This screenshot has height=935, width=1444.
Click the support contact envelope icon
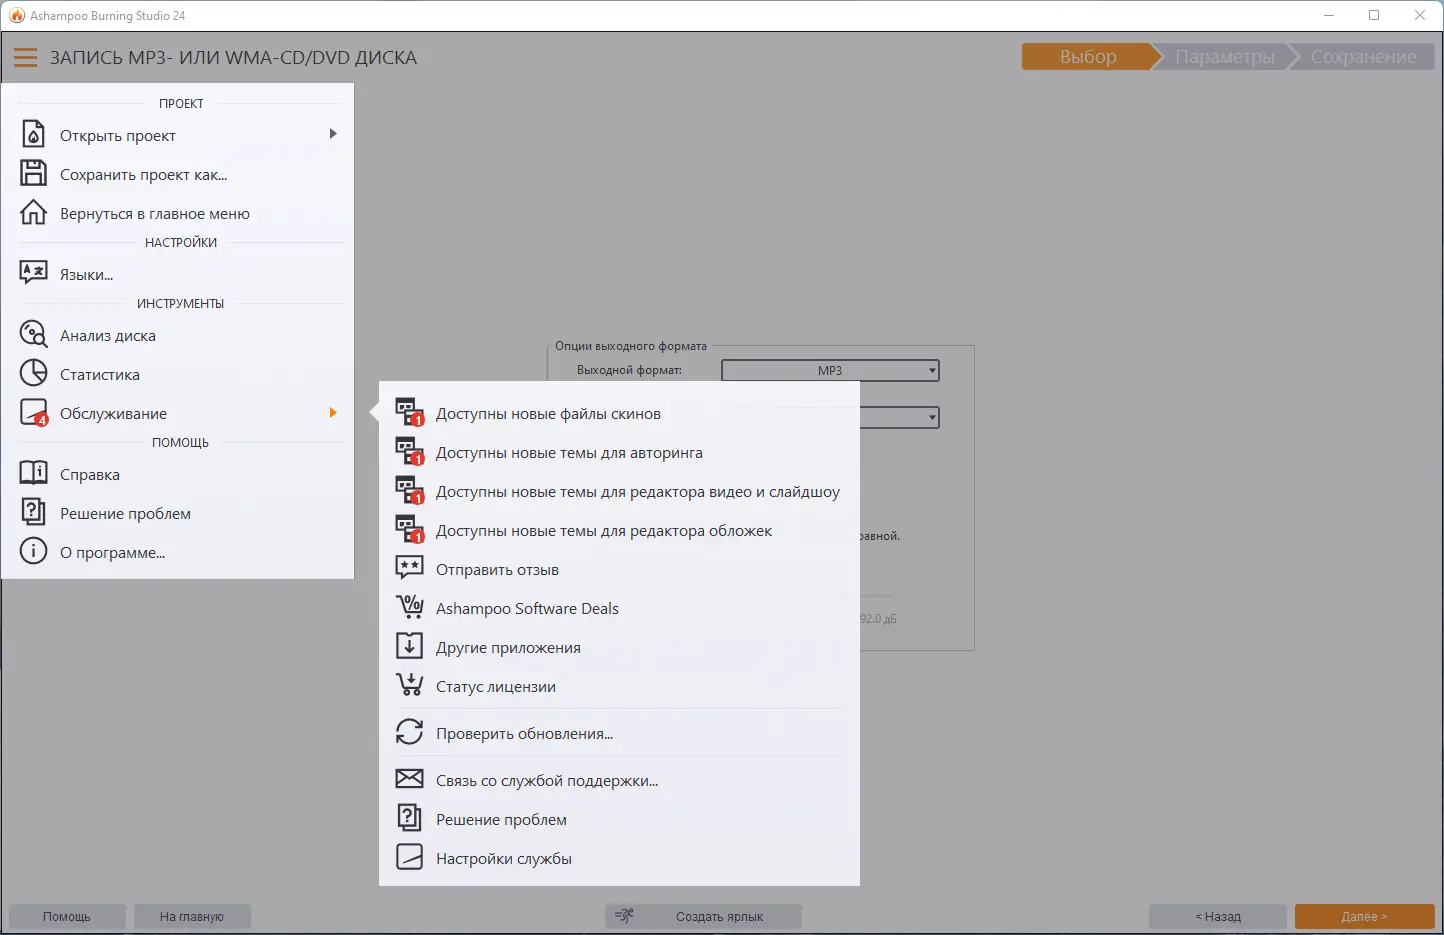point(409,780)
